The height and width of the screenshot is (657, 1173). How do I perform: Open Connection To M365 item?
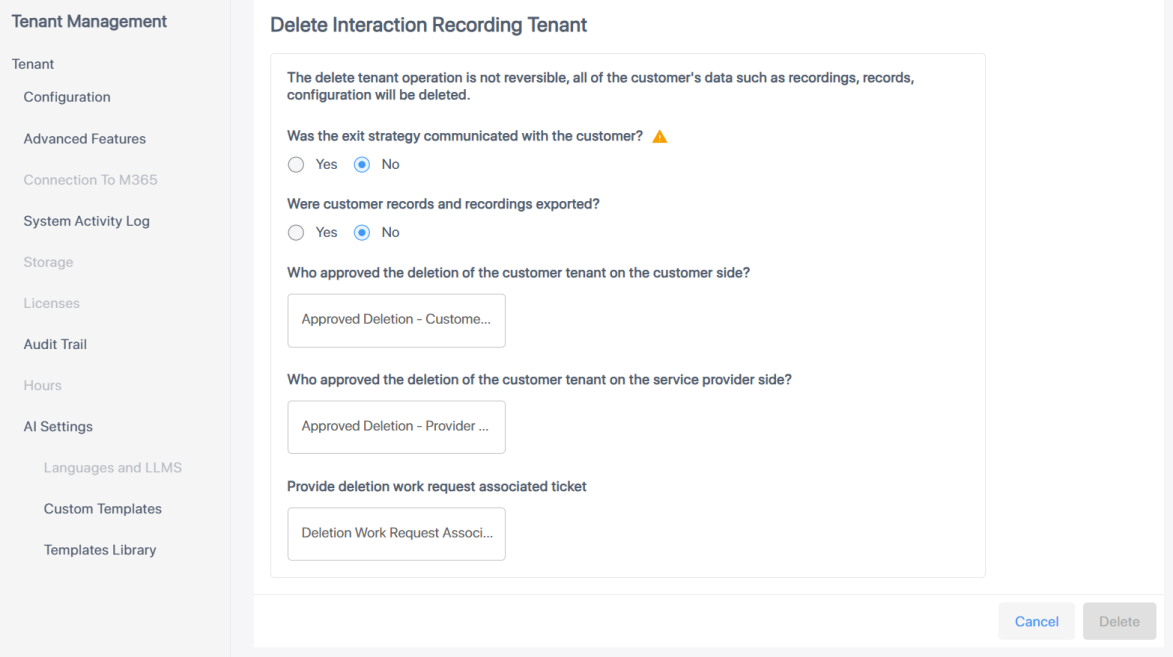coord(91,180)
